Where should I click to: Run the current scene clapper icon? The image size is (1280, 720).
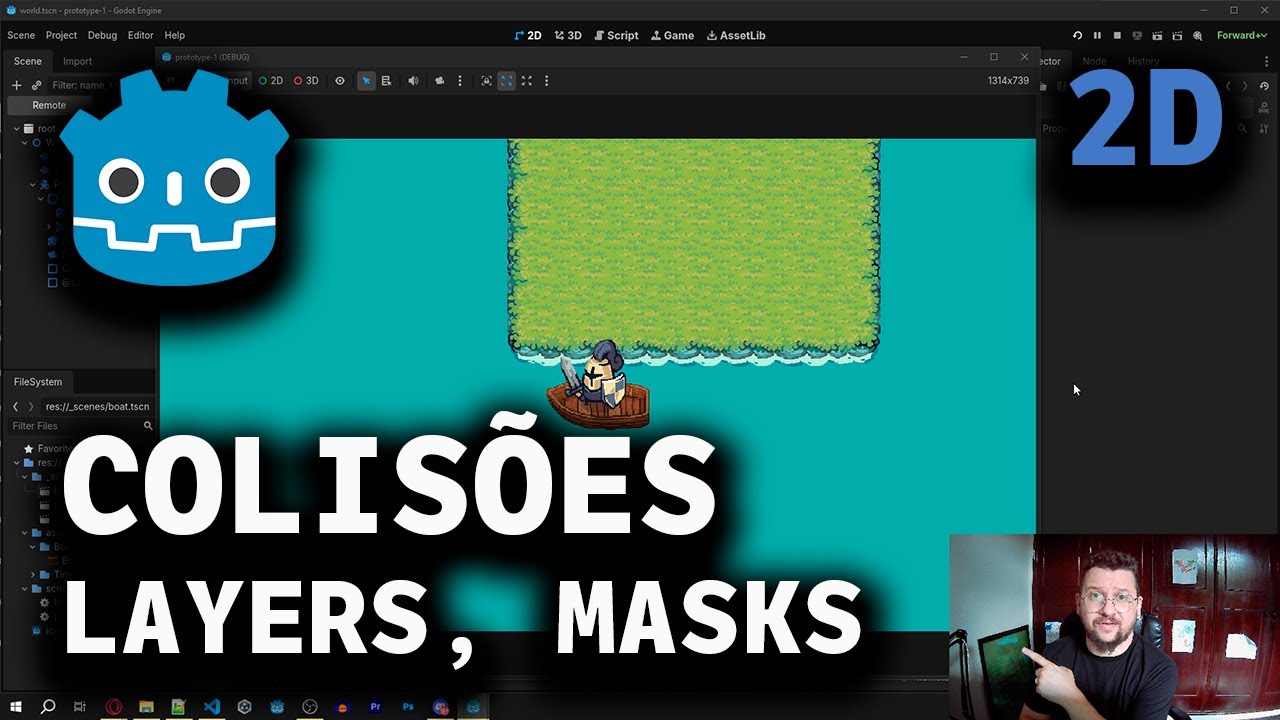pyautogui.click(x=1157, y=35)
